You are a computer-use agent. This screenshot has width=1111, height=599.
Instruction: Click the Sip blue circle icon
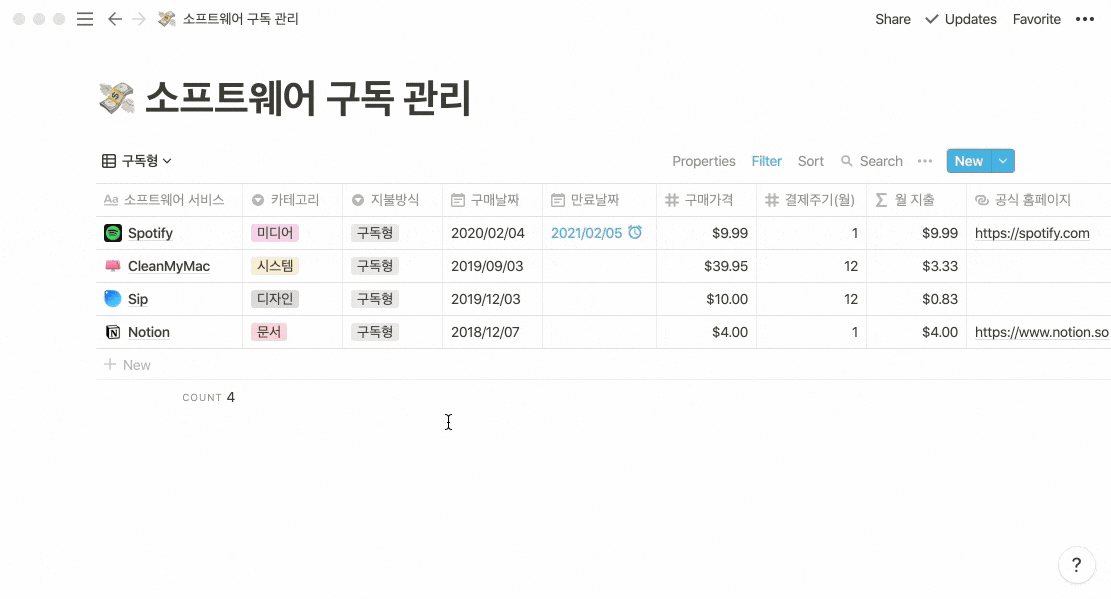[x=113, y=298]
